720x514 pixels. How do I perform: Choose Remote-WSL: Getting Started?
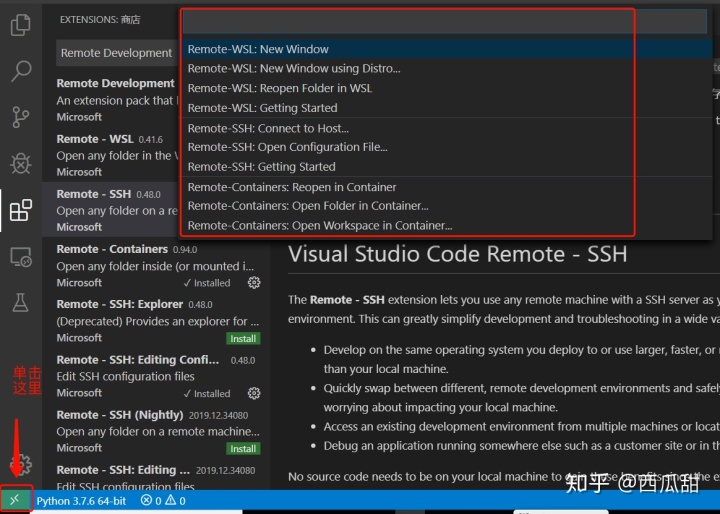click(447, 108)
